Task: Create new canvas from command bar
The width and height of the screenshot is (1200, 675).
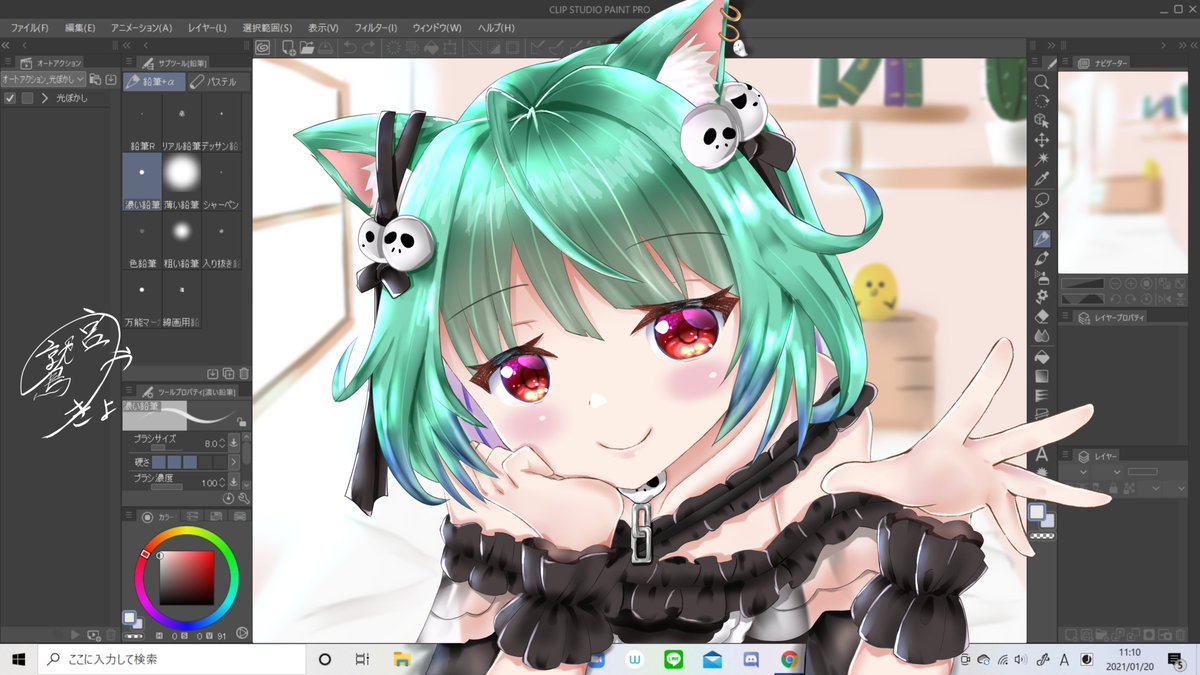Action: [x=289, y=47]
